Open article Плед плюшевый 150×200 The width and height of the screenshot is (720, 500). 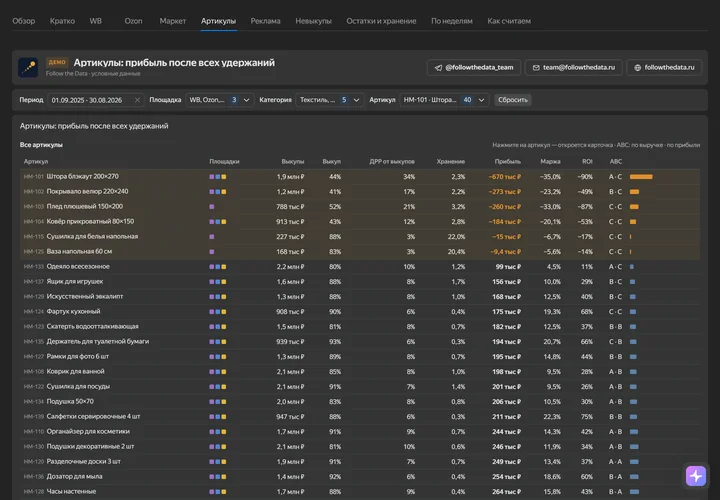84,207
